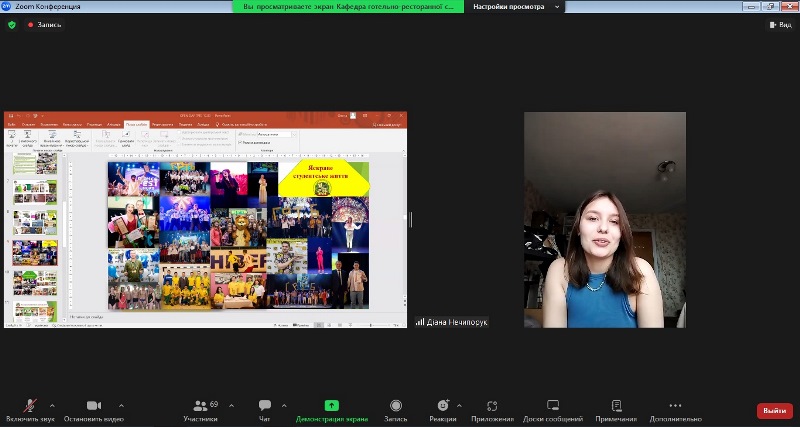Open the View Settings dropdown at top
Screen dimensions: 800x427
point(514,7)
